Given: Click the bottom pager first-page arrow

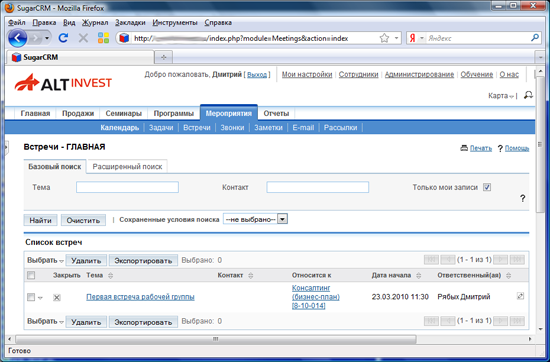Looking at the screenshot, I should coord(431,321).
